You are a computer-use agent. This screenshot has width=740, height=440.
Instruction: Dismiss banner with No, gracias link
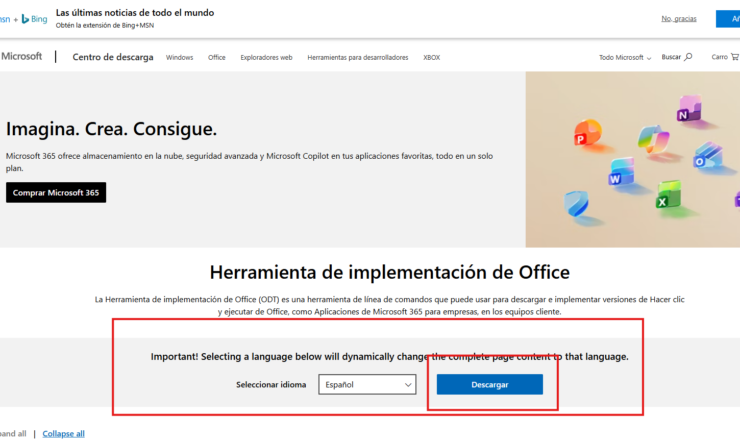pyautogui.click(x=679, y=18)
